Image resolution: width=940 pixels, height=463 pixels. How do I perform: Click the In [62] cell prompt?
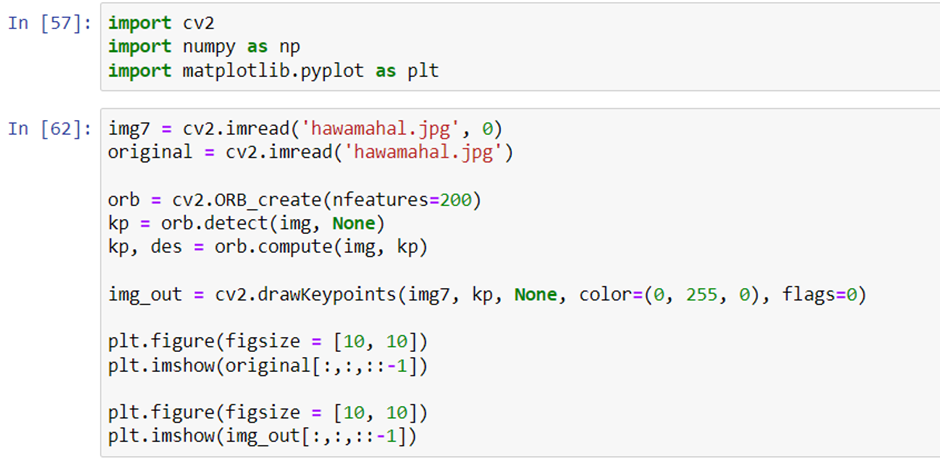pos(50,129)
